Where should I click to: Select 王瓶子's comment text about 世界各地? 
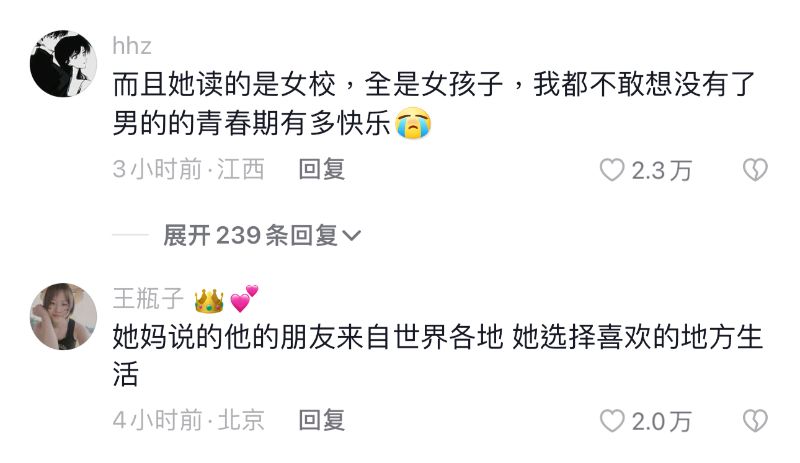[437, 356]
